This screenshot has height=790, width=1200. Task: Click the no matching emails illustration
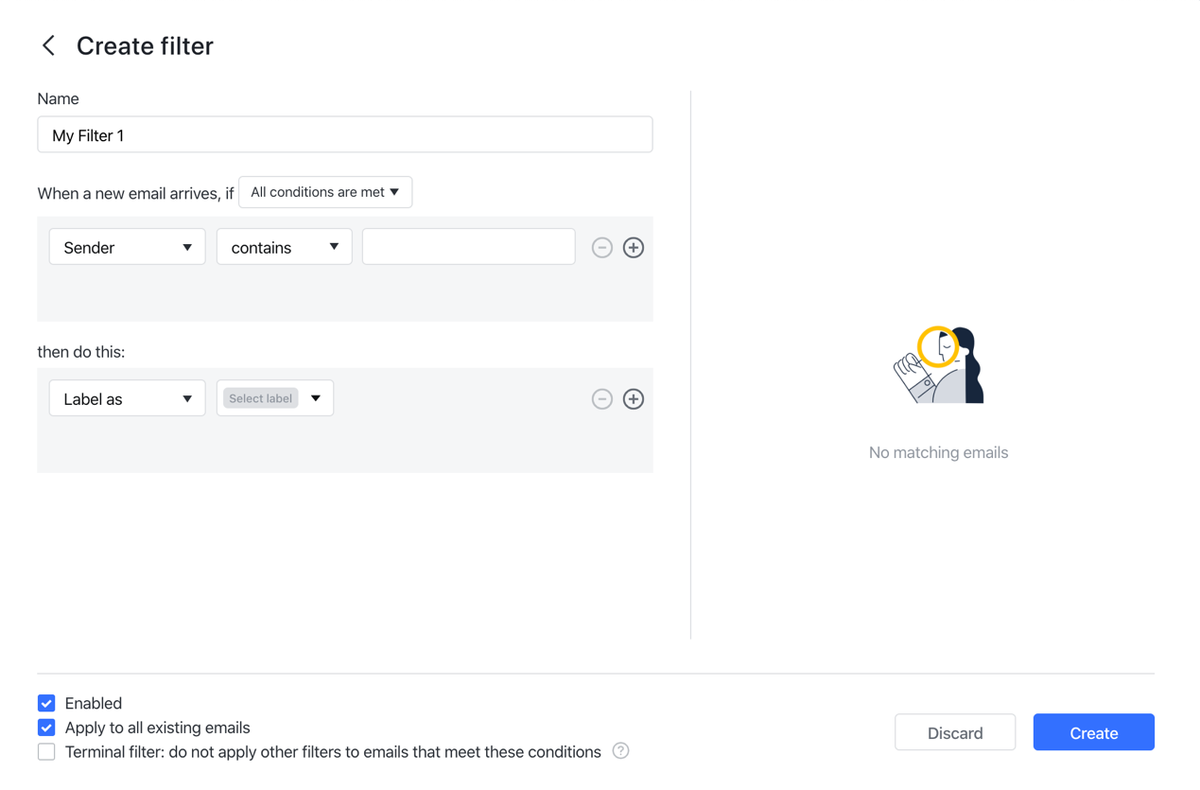pos(938,365)
